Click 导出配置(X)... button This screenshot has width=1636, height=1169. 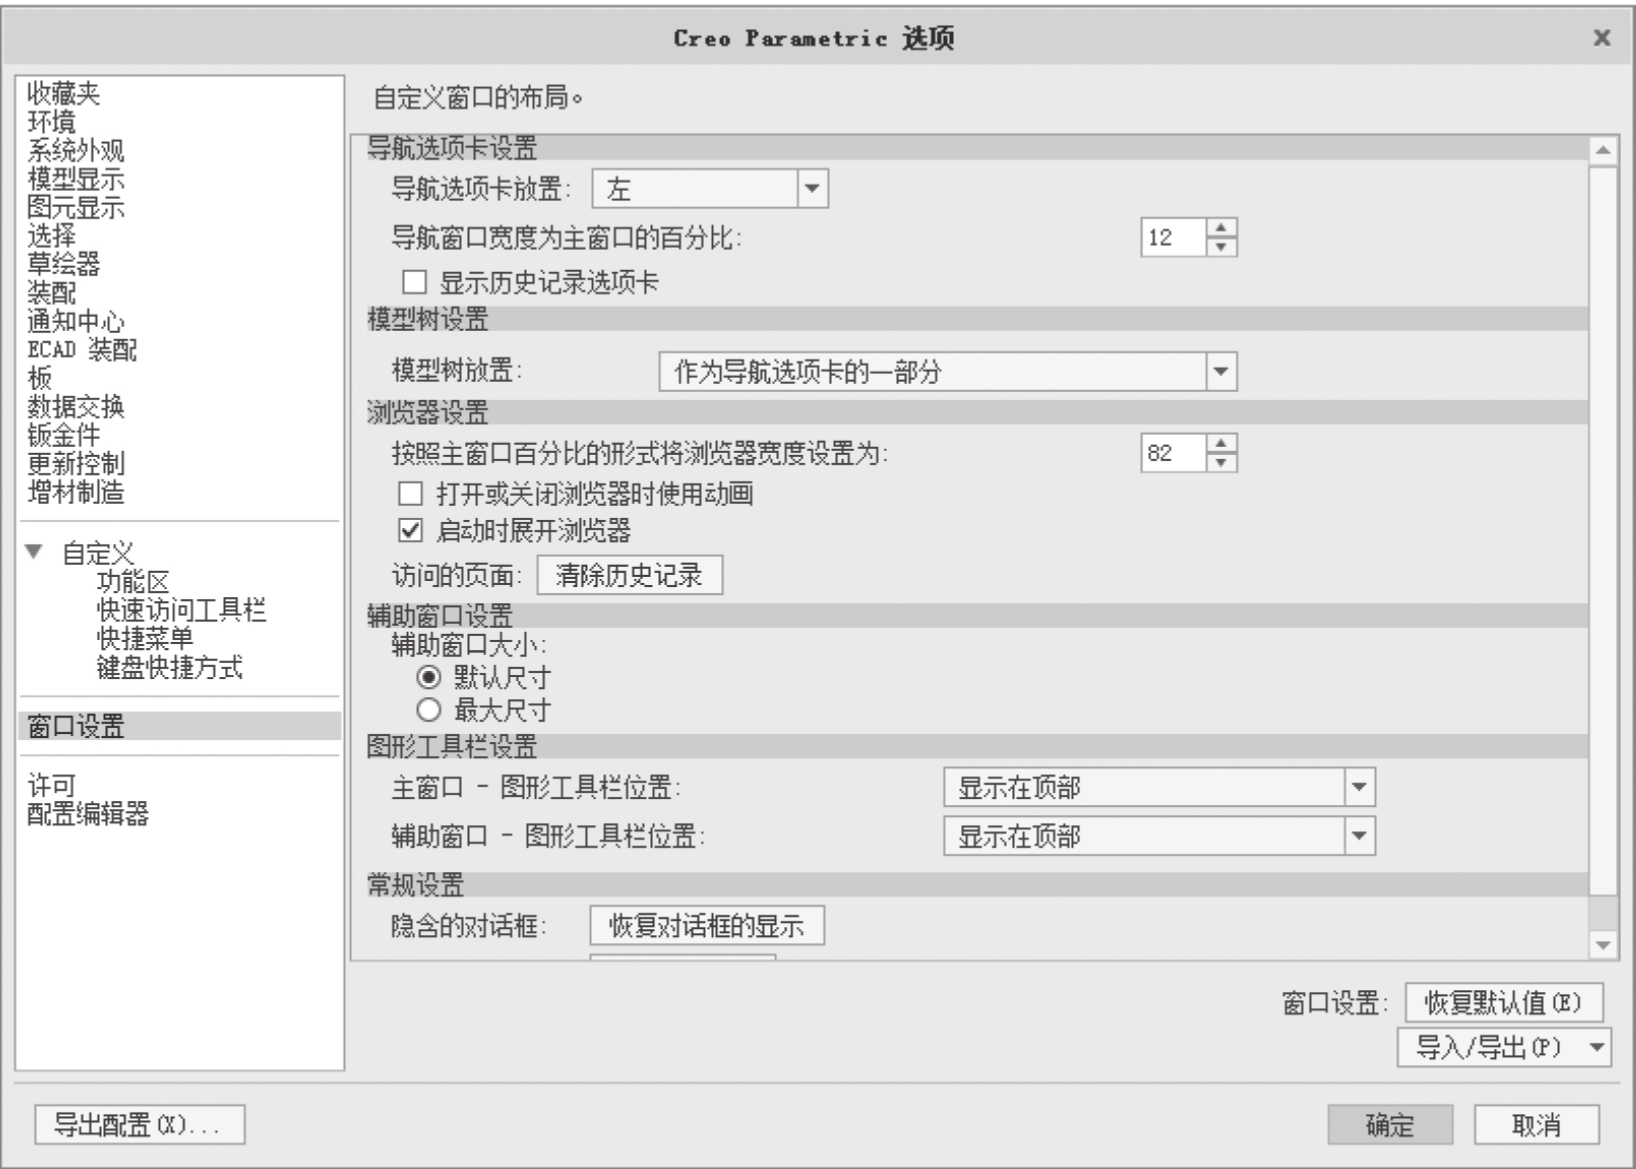coord(139,1124)
